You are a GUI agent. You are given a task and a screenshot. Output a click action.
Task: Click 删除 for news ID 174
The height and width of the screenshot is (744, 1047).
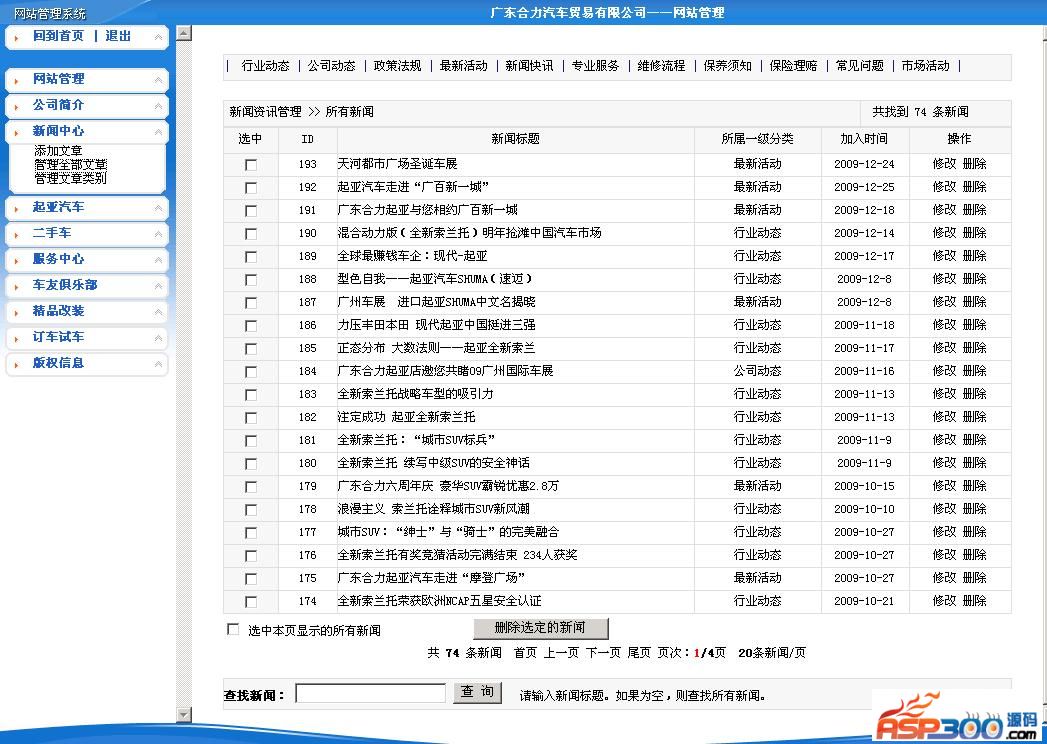[975, 601]
